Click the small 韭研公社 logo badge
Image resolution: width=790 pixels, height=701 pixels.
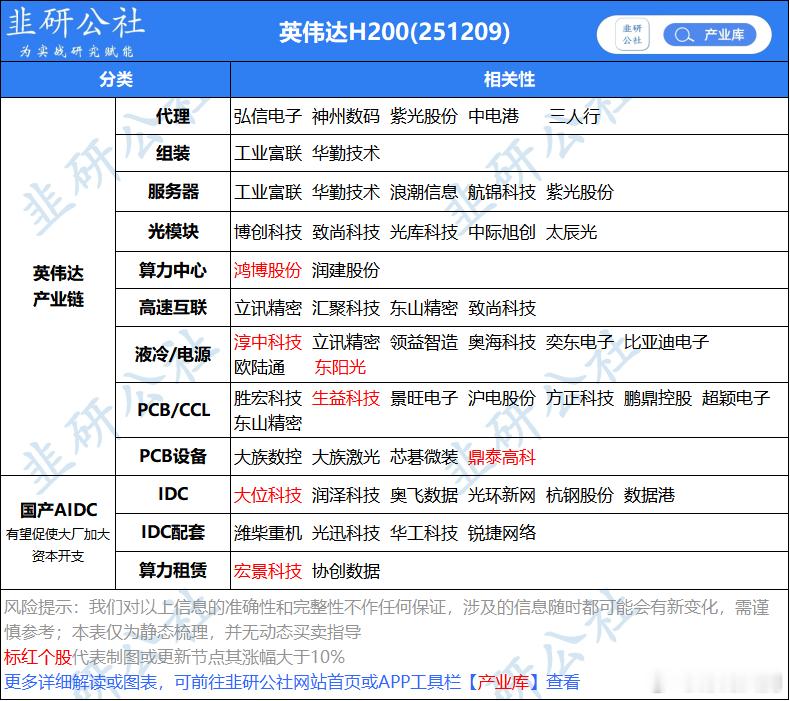pos(632,35)
